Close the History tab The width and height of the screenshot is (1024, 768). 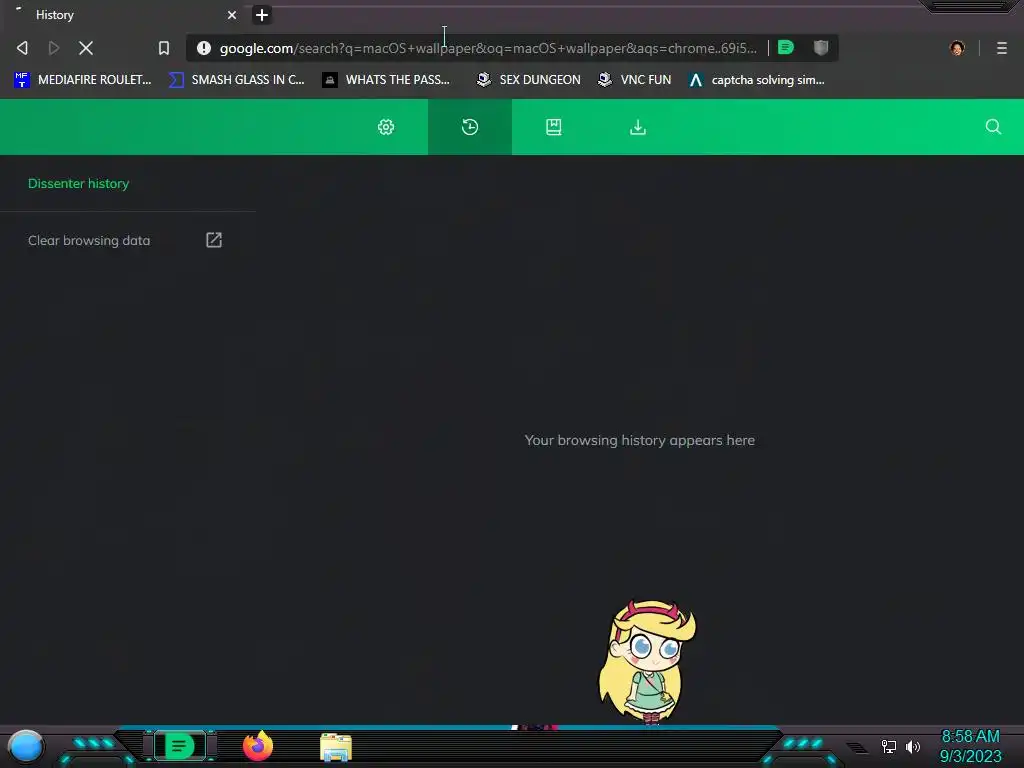(232, 15)
